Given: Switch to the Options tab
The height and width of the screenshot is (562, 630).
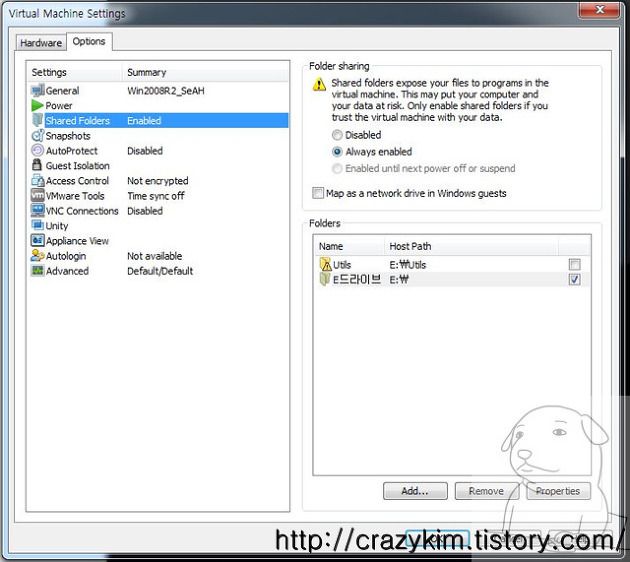Looking at the screenshot, I should tap(89, 41).
